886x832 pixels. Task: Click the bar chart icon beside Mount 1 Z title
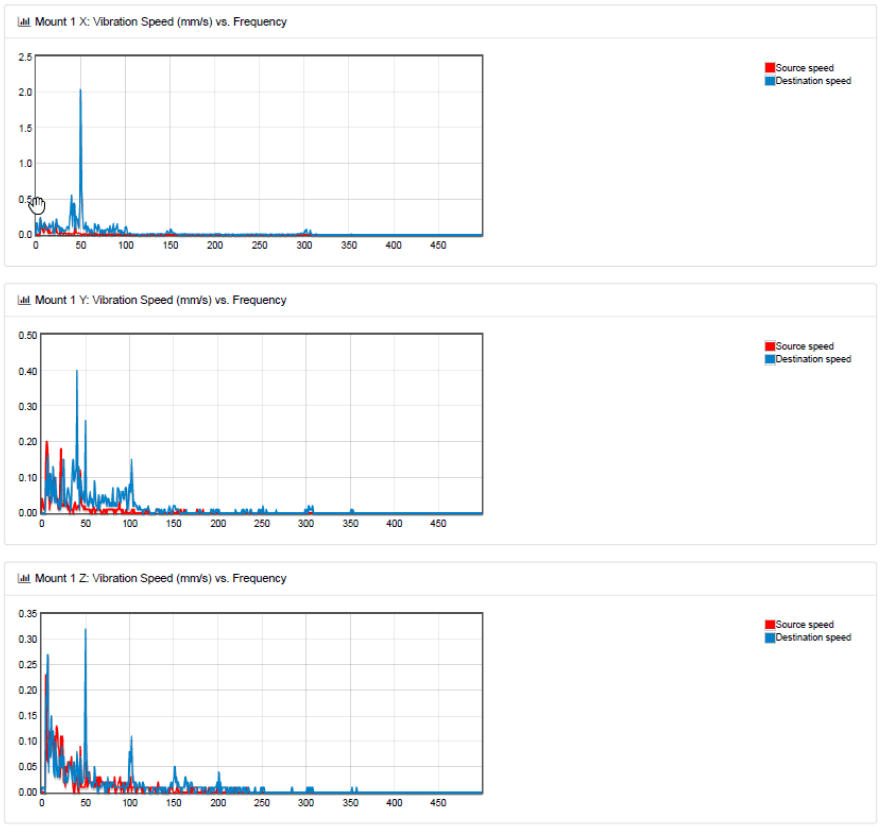point(24,578)
